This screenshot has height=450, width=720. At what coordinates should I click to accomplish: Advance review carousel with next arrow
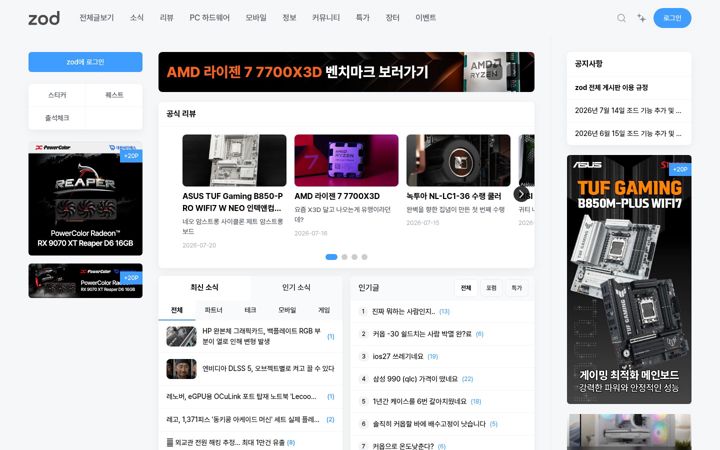click(521, 194)
